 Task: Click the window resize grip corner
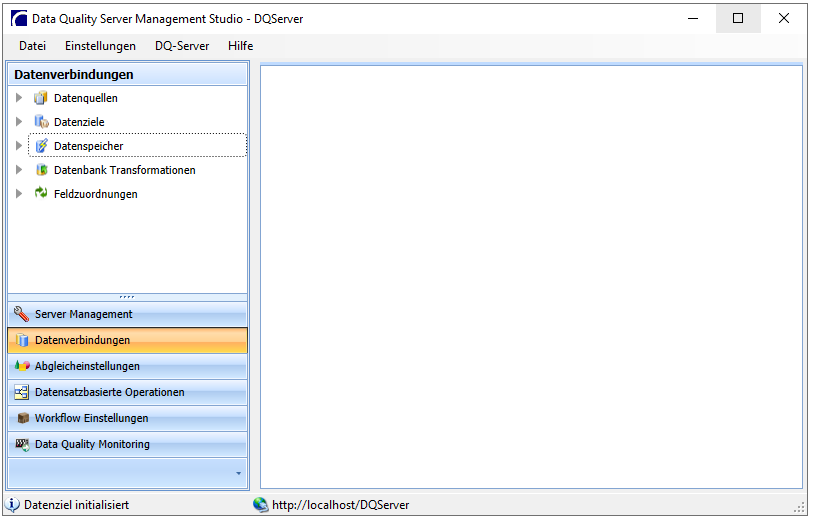pyautogui.click(x=799, y=509)
